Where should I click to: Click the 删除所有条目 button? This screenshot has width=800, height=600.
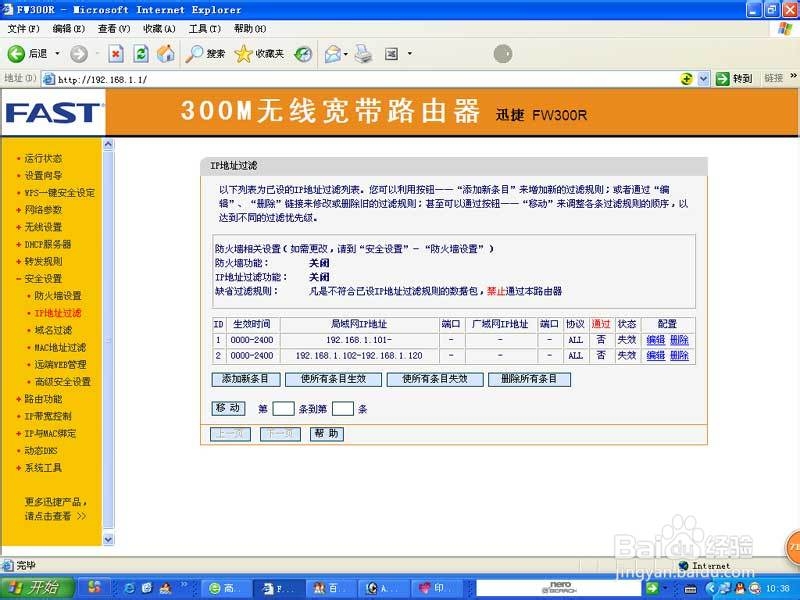[x=529, y=379]
